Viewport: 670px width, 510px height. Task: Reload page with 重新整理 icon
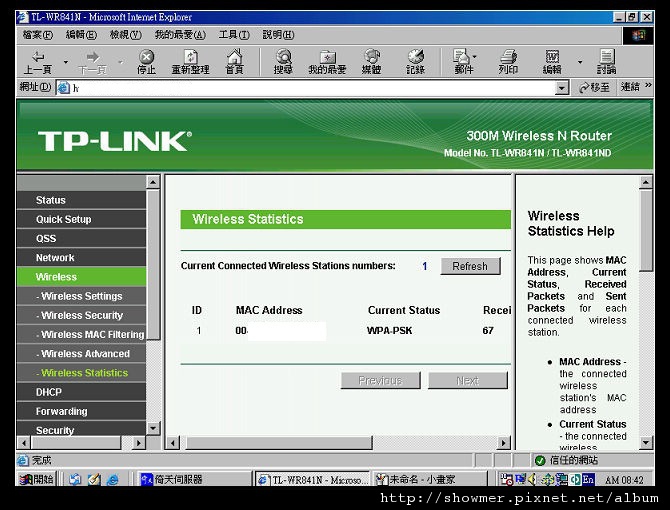click(x=191, y=62)
